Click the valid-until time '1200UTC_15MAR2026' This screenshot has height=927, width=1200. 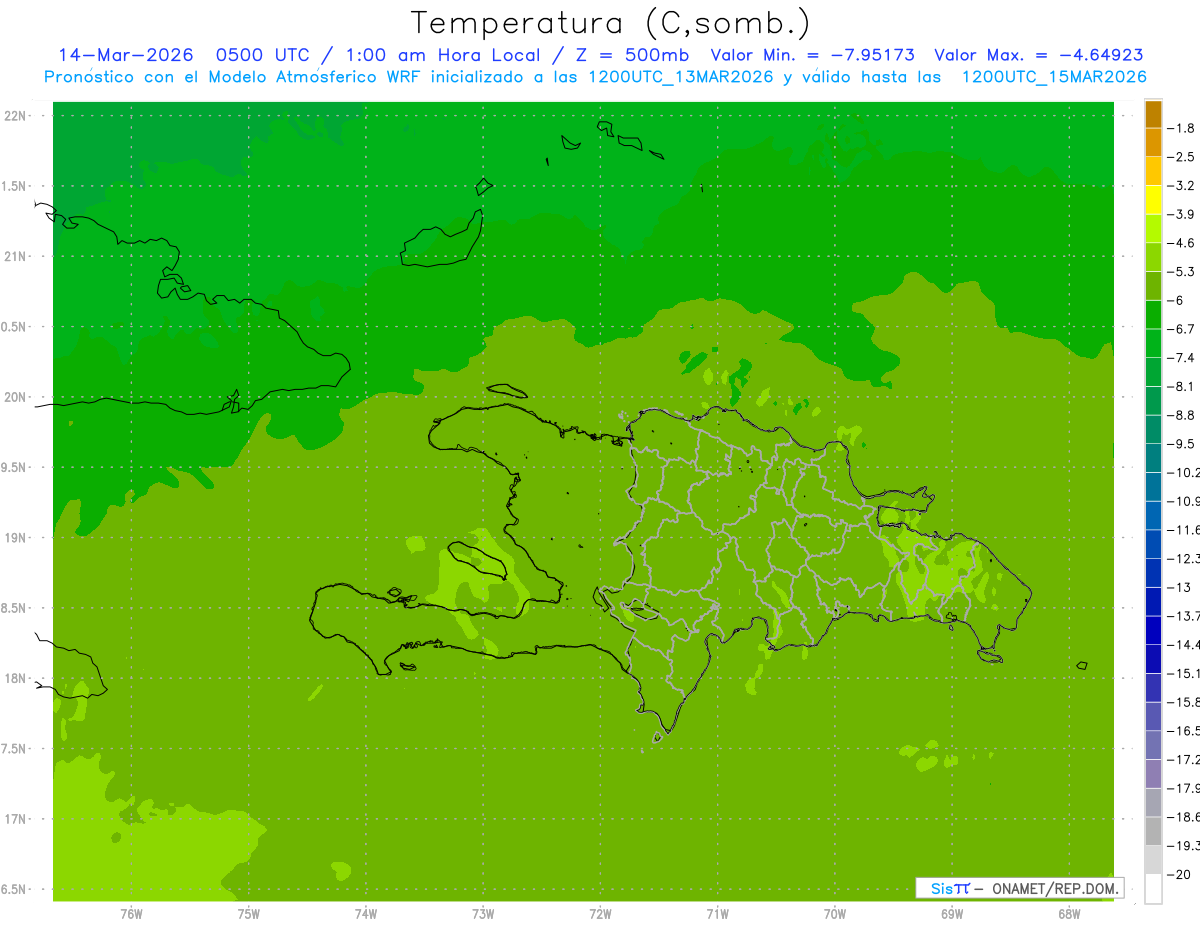[x=1054, y=77]
